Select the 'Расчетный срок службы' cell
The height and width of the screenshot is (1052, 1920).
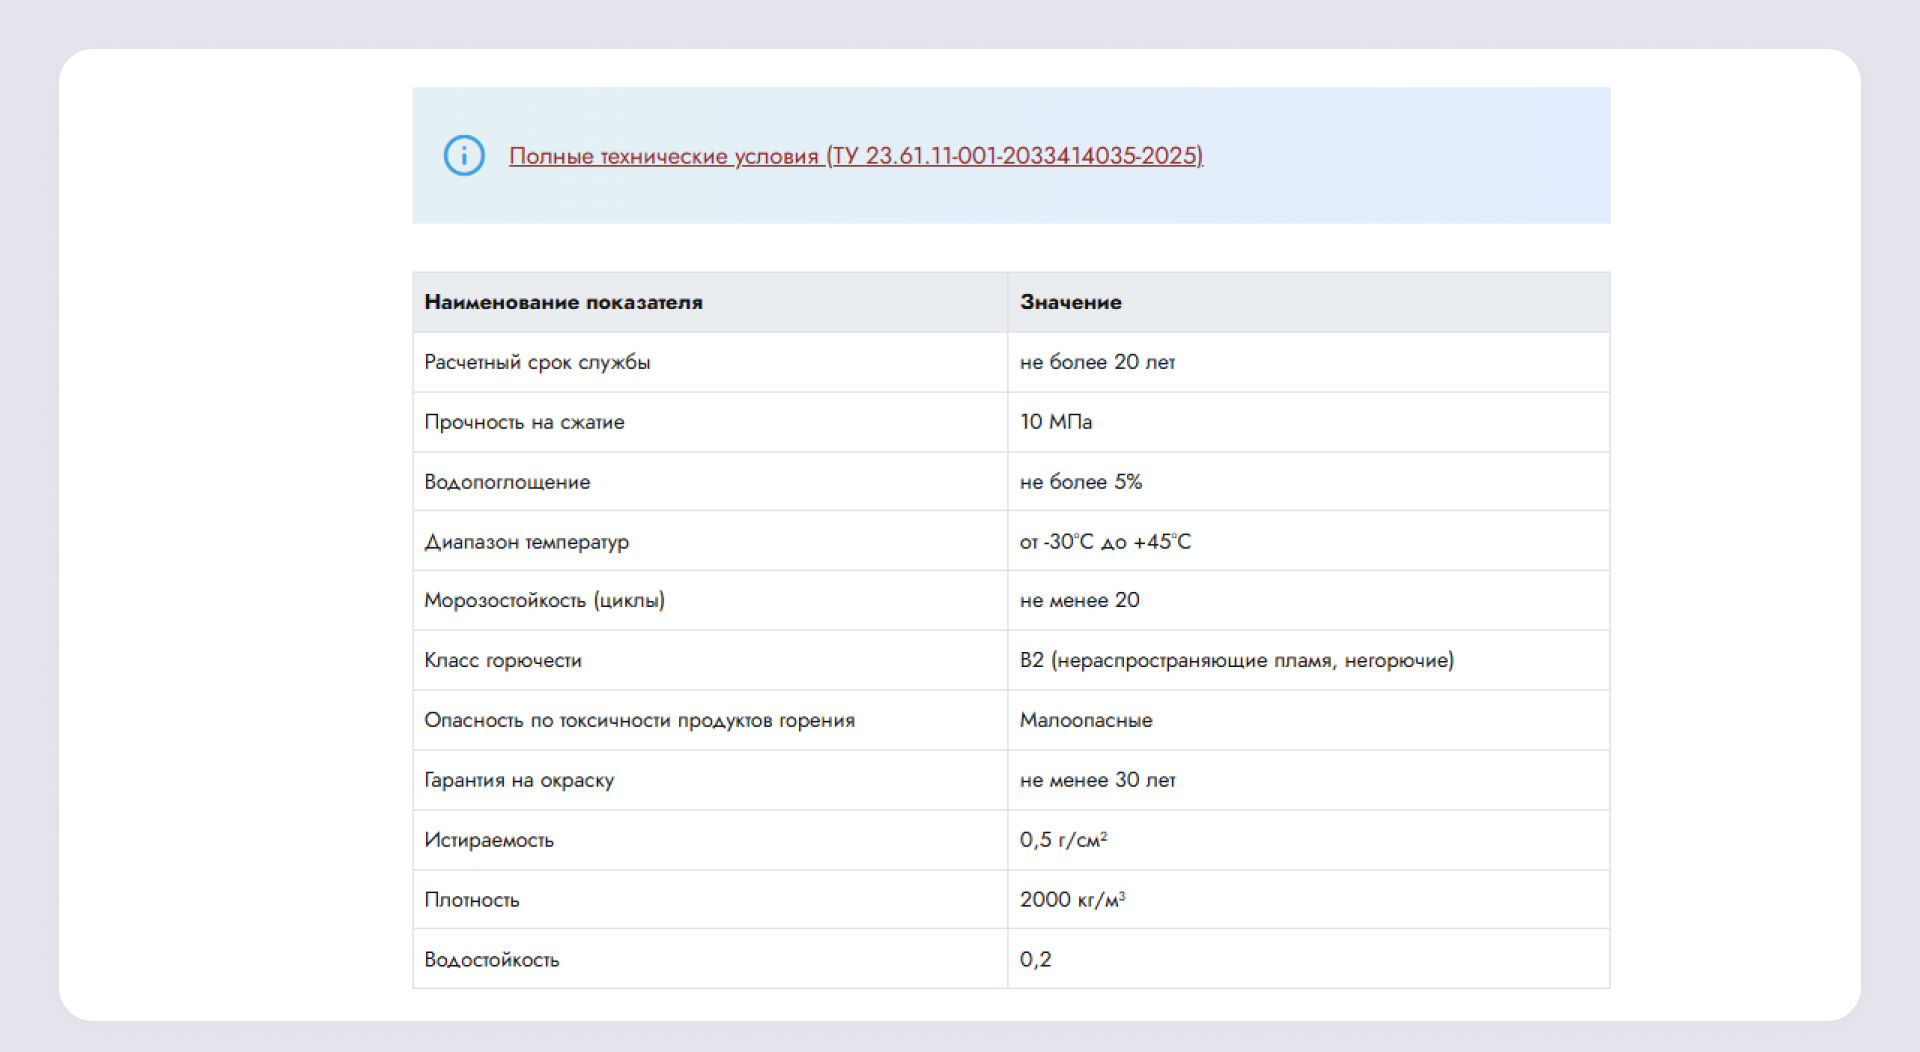click(537, 362)
